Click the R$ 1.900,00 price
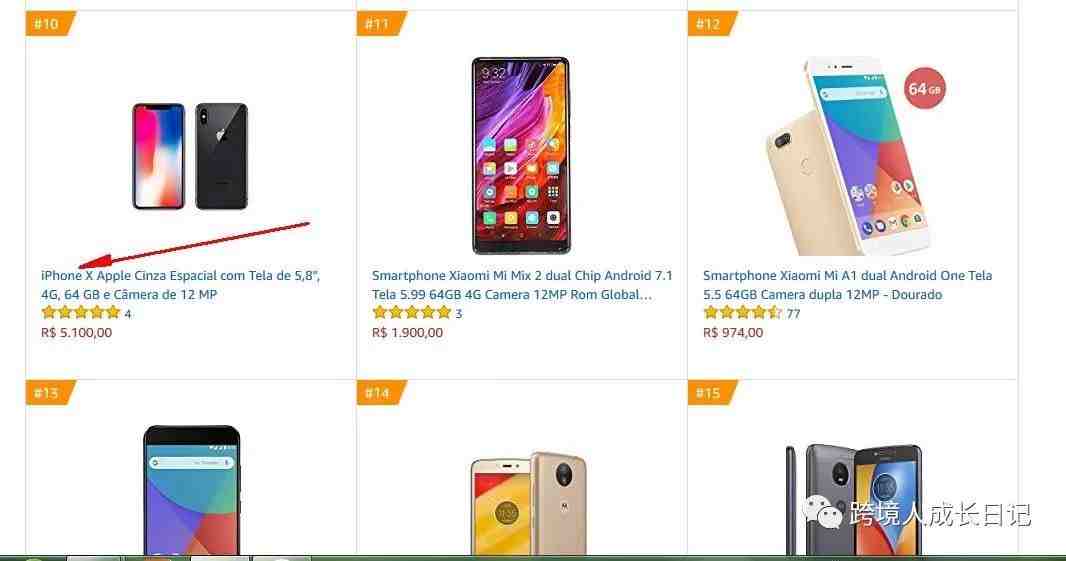This screenshot has height=561, width=1066. [x=407, y=333]
